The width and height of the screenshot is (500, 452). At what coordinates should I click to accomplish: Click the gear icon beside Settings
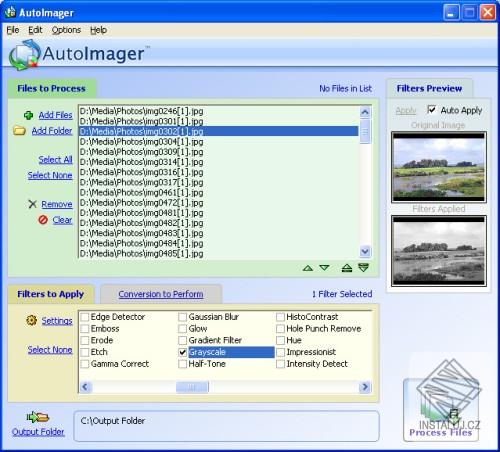[32, 321]
